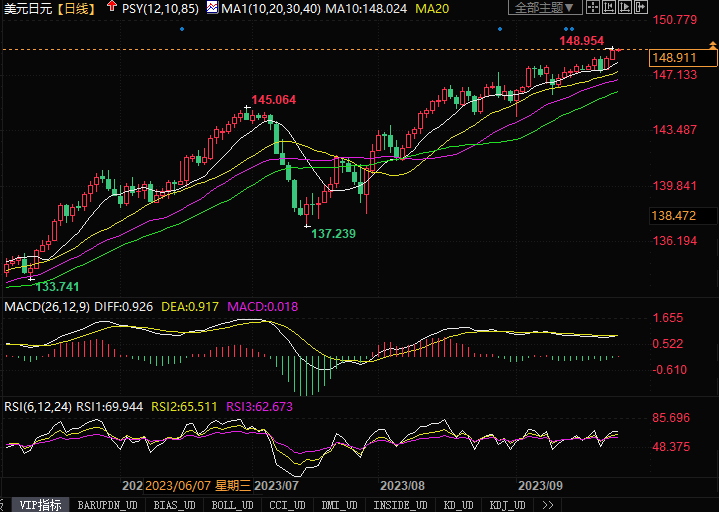Click the 1.655 MACD axis label
Image resolution: width=719 pixels, height=512 pixels.
click(668, 318)
